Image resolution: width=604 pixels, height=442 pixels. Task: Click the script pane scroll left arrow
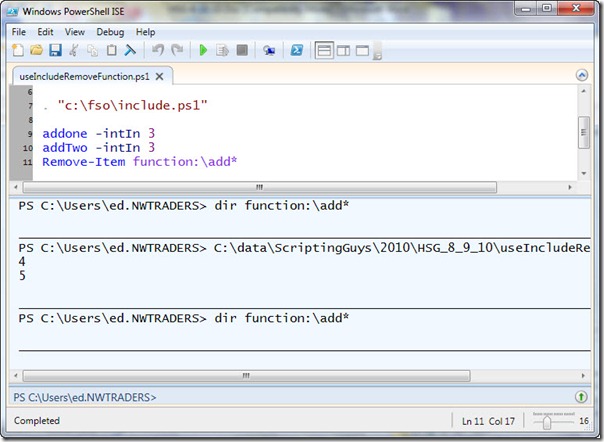click(15, 187)
